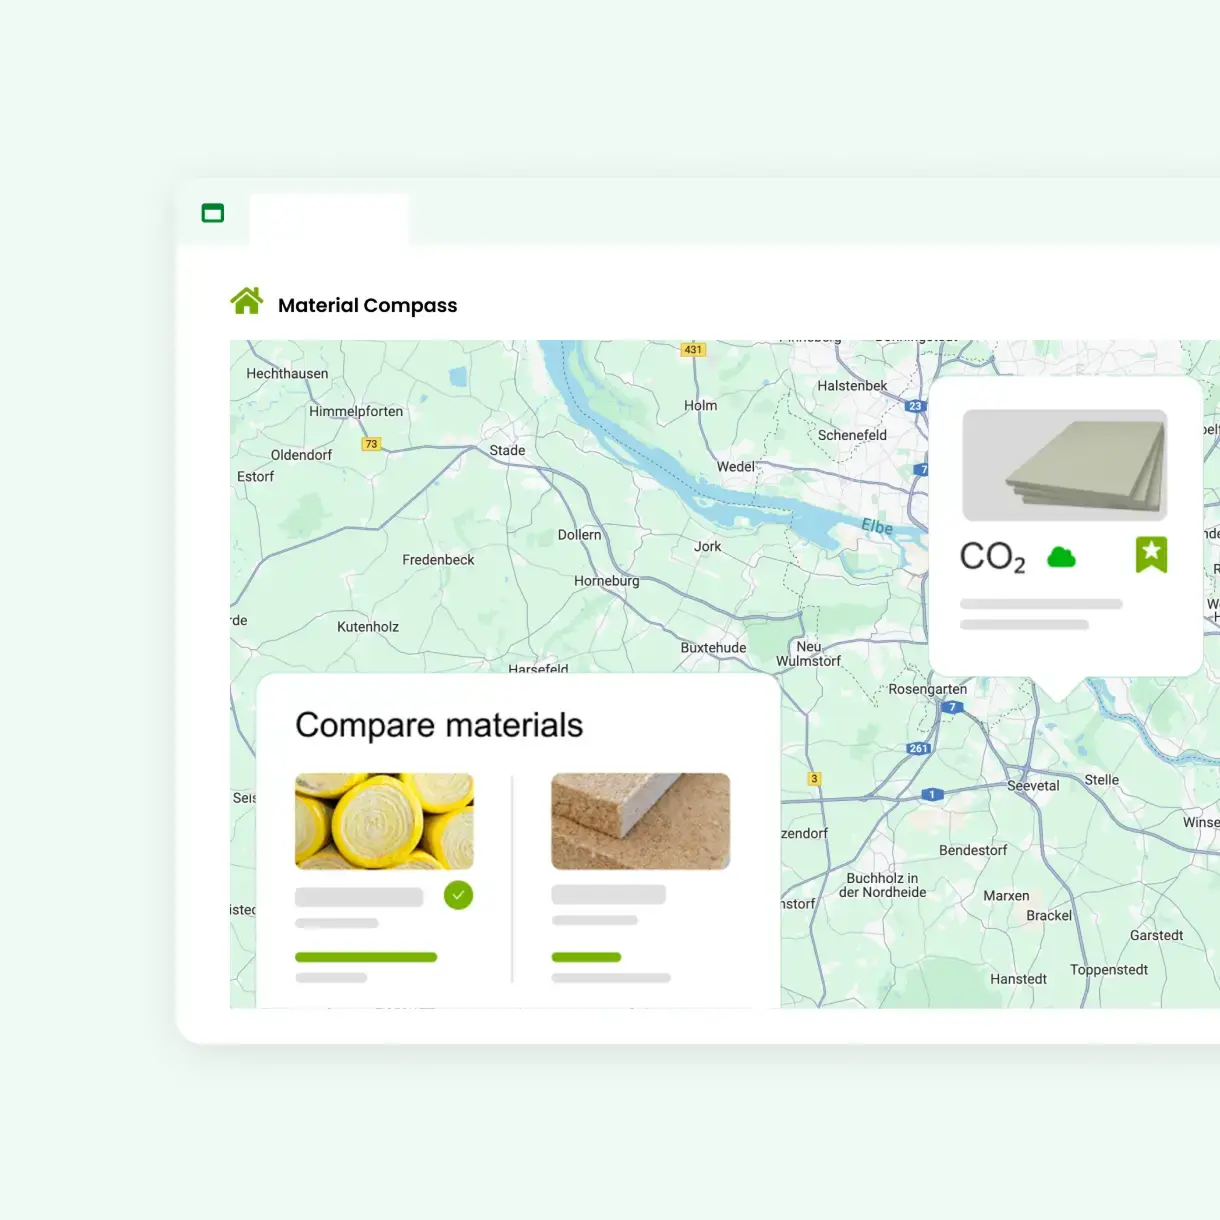Viewport: 1220px width, 1220px height.
Task: Click the autobahn 23 road shield
Action: [915, 406]
